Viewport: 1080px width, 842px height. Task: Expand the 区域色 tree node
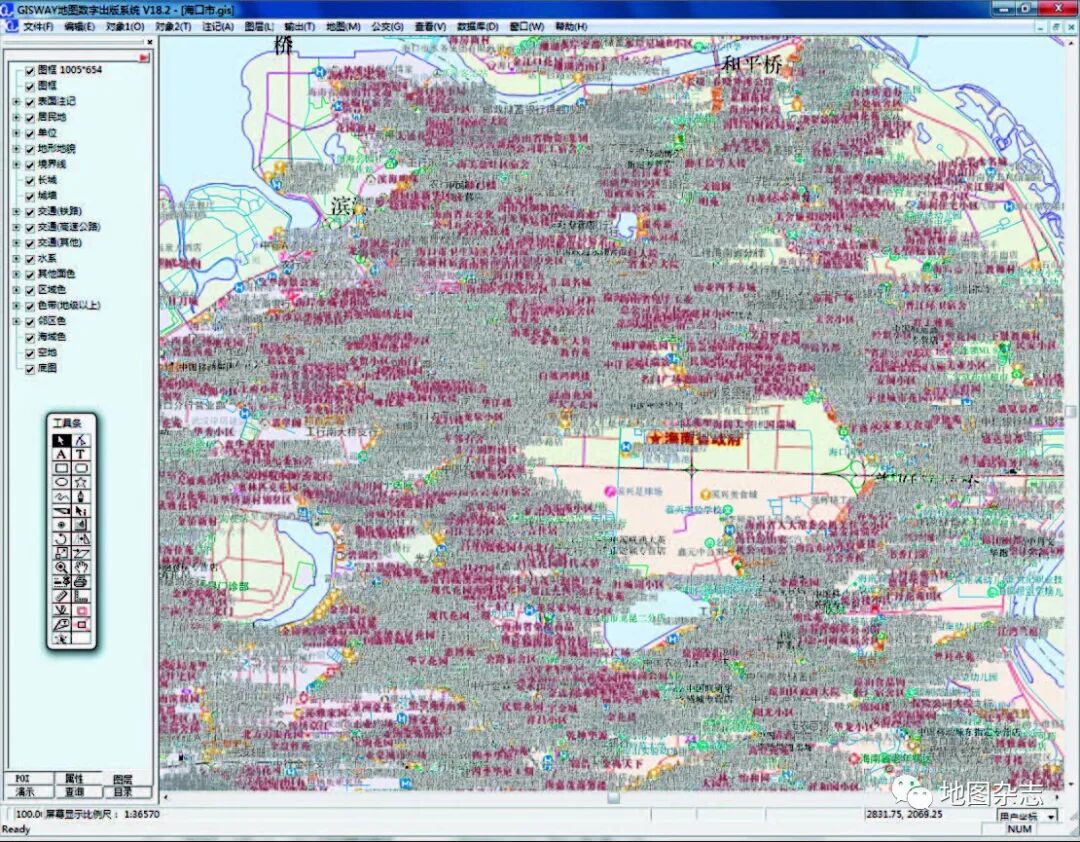17,290
